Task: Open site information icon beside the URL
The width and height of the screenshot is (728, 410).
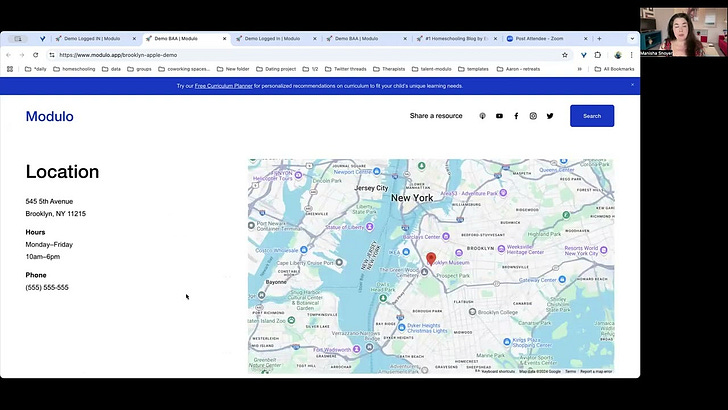Action: coord(52,55)
